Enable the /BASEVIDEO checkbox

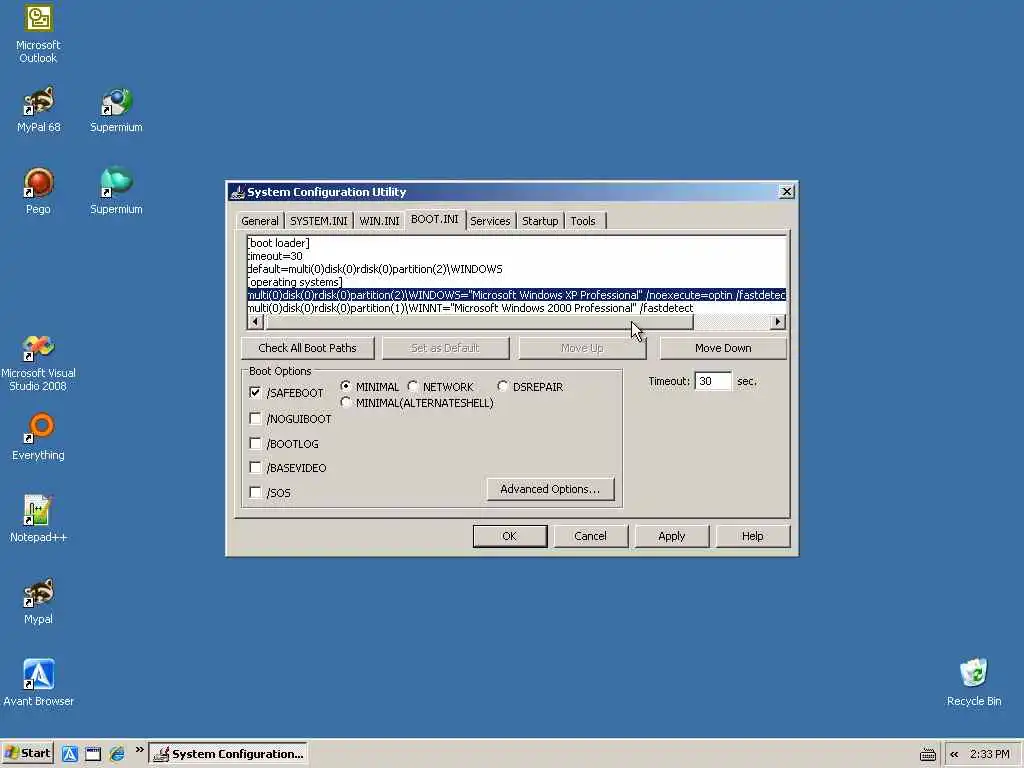tap(255, 468)
